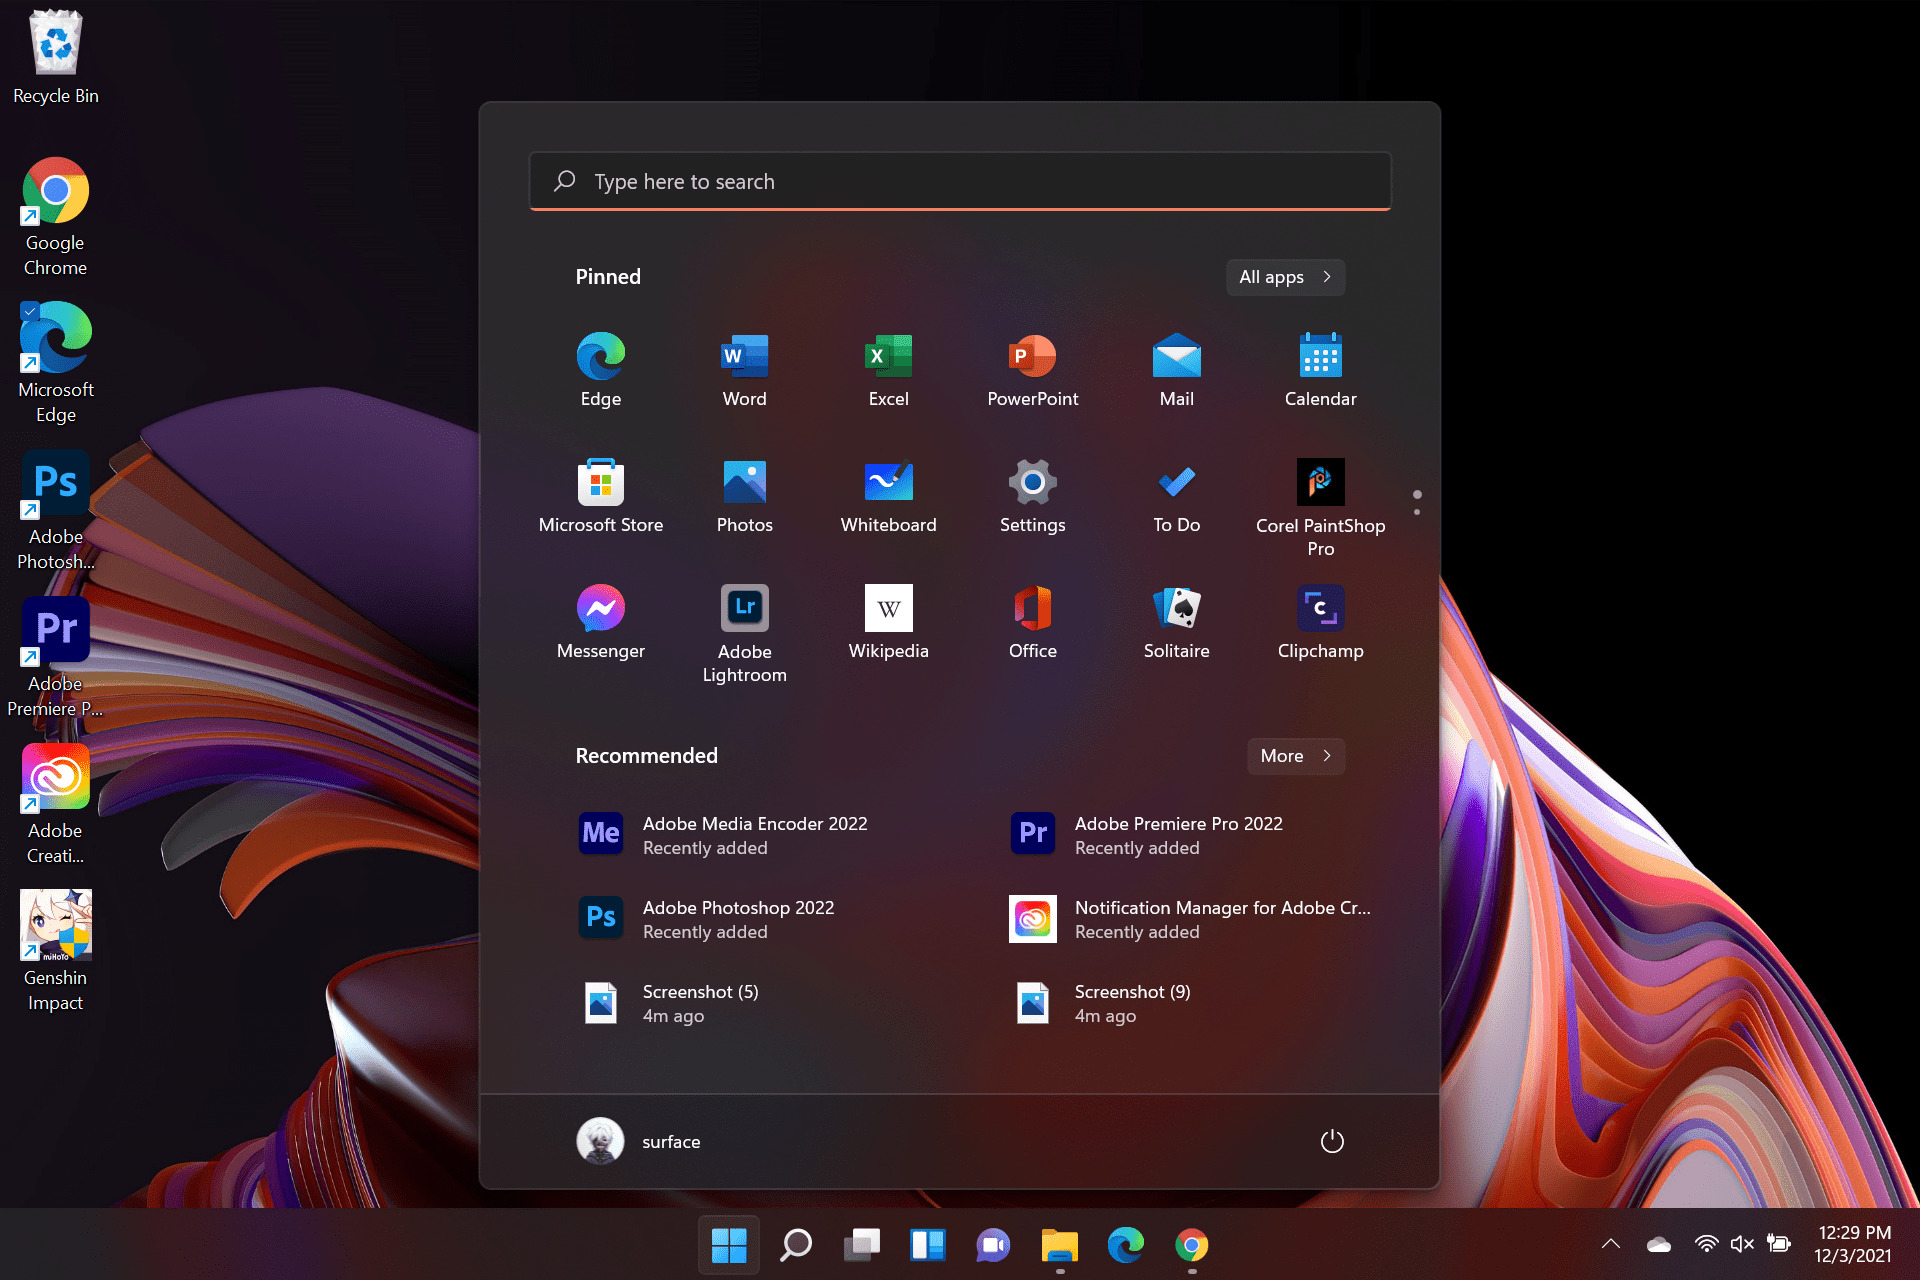Unmute the volume icon in system tray
The width and height of the screenshot is (1920, 1280).
pos(1741,1244)
